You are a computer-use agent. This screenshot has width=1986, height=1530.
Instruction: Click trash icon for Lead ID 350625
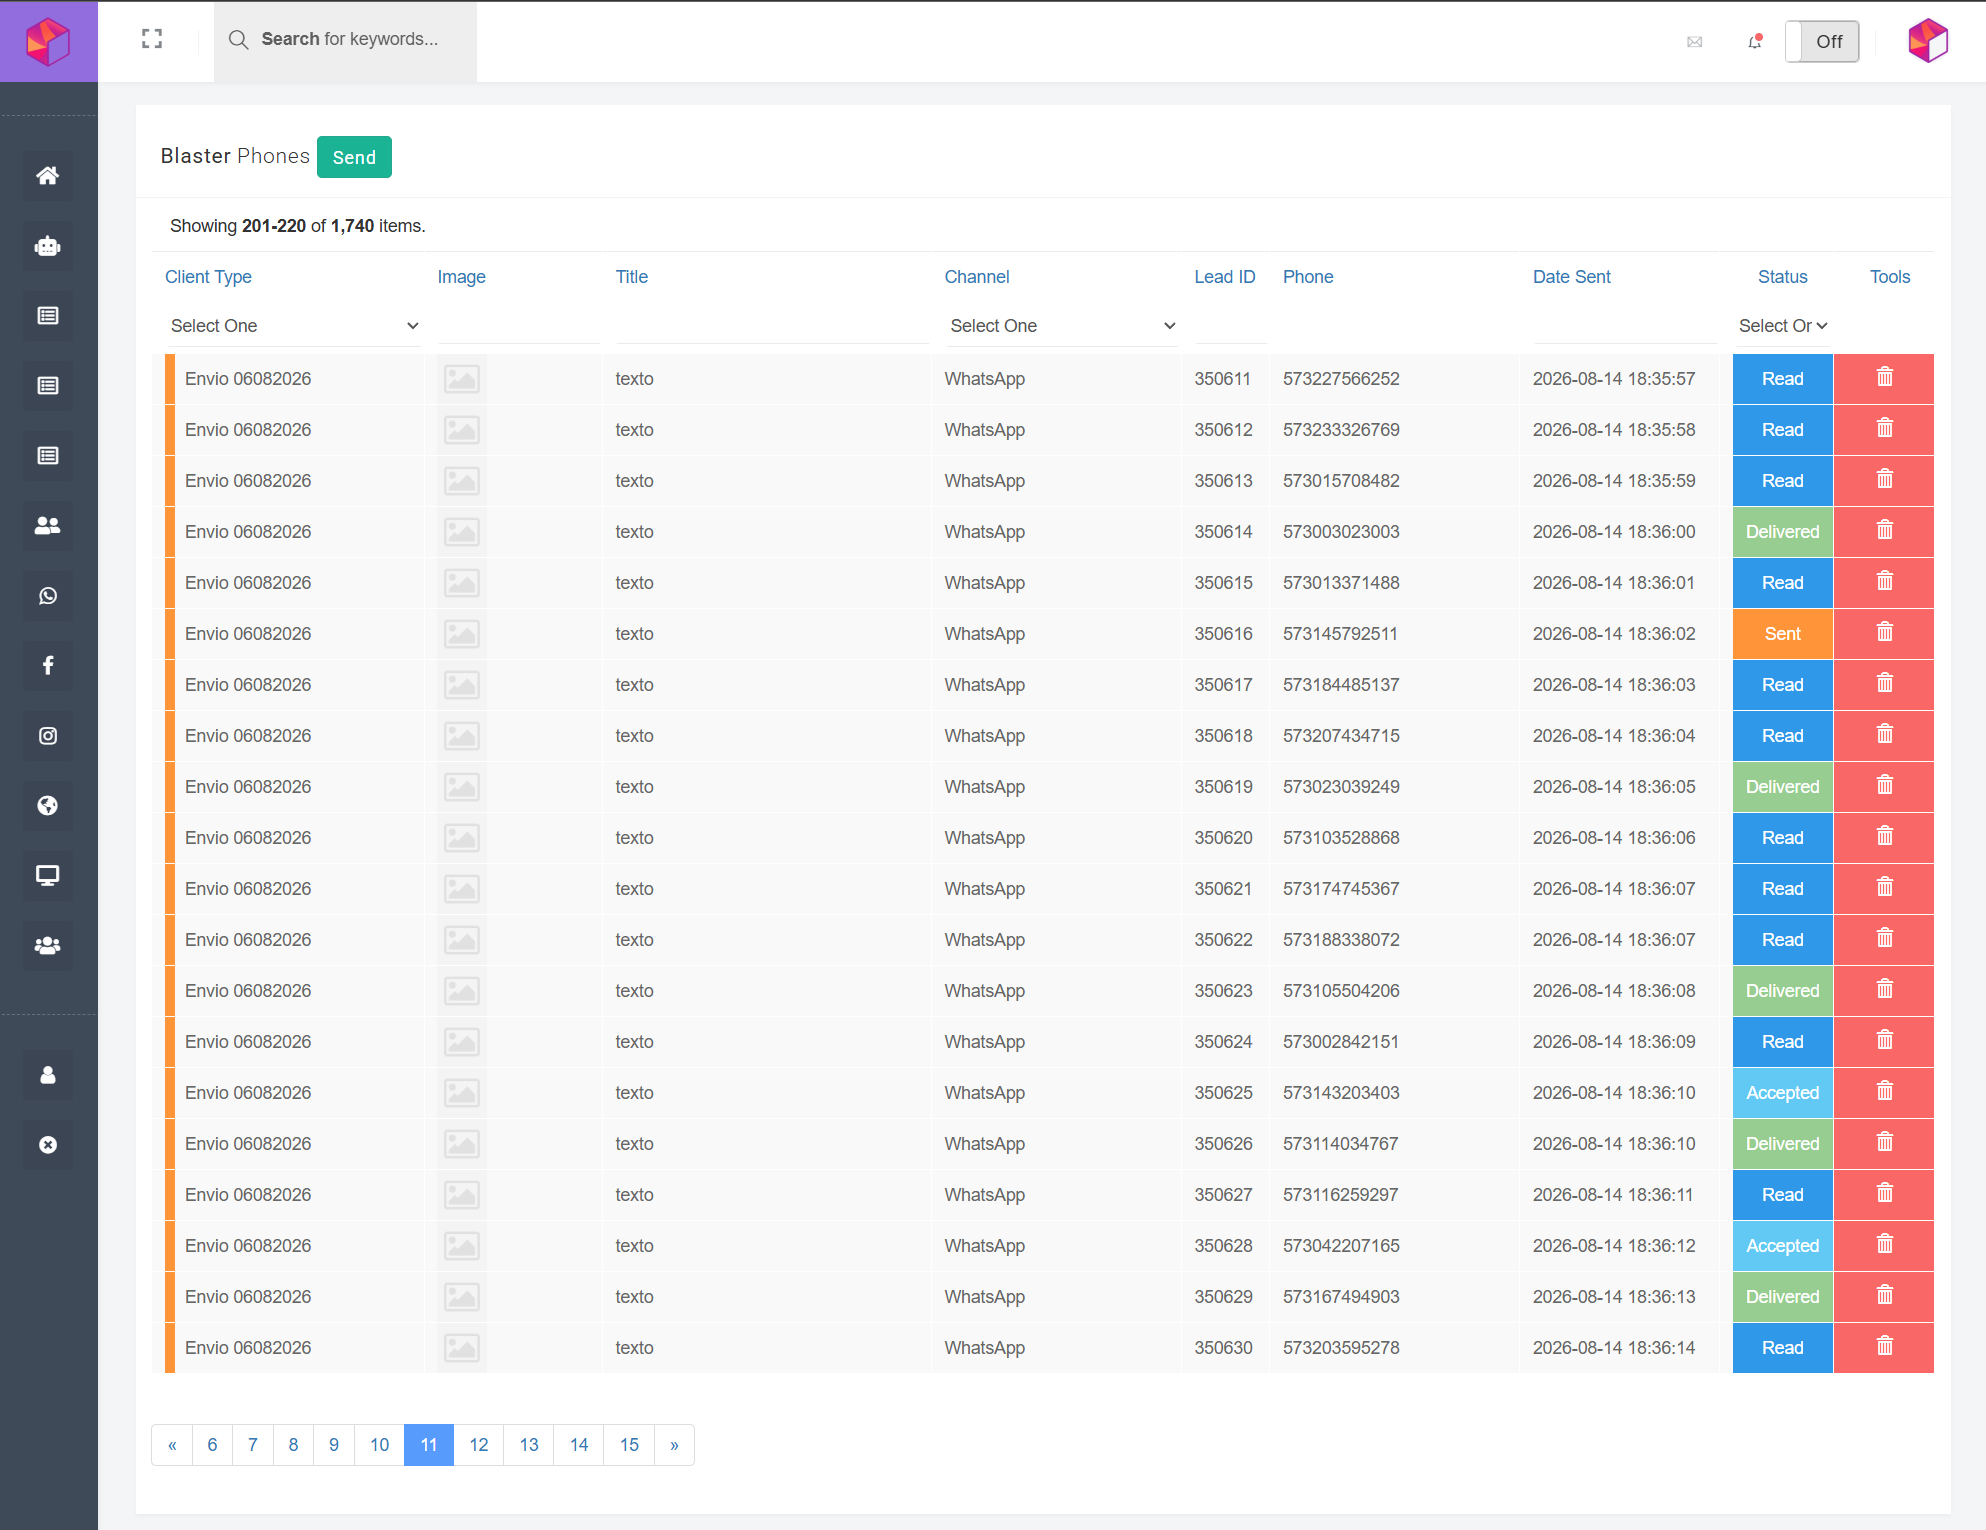(x=1884, y=1092)
